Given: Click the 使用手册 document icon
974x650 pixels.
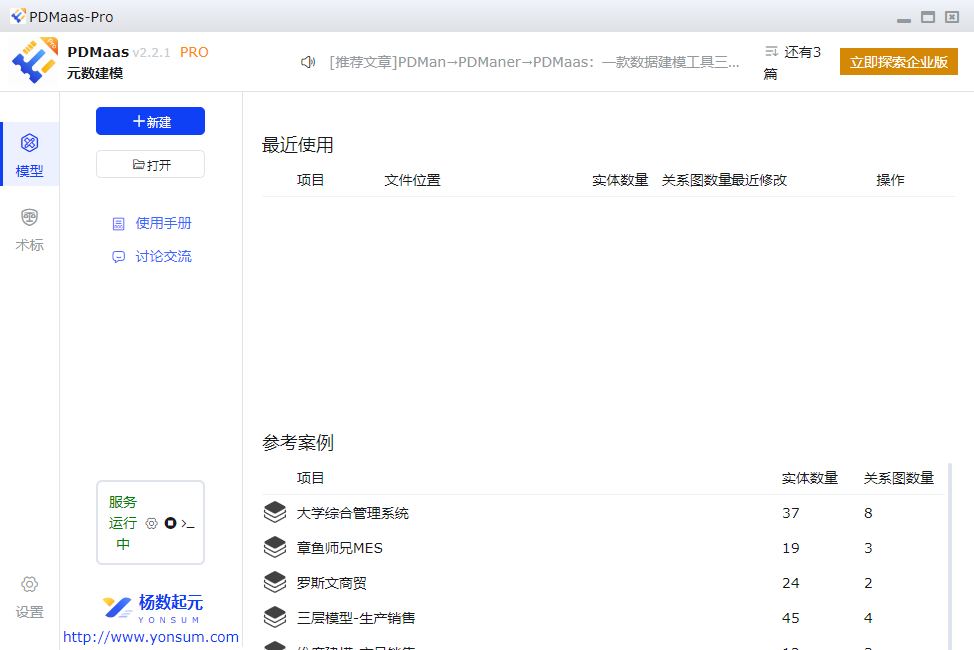Looking at the screenshot, I should [118, 224].
